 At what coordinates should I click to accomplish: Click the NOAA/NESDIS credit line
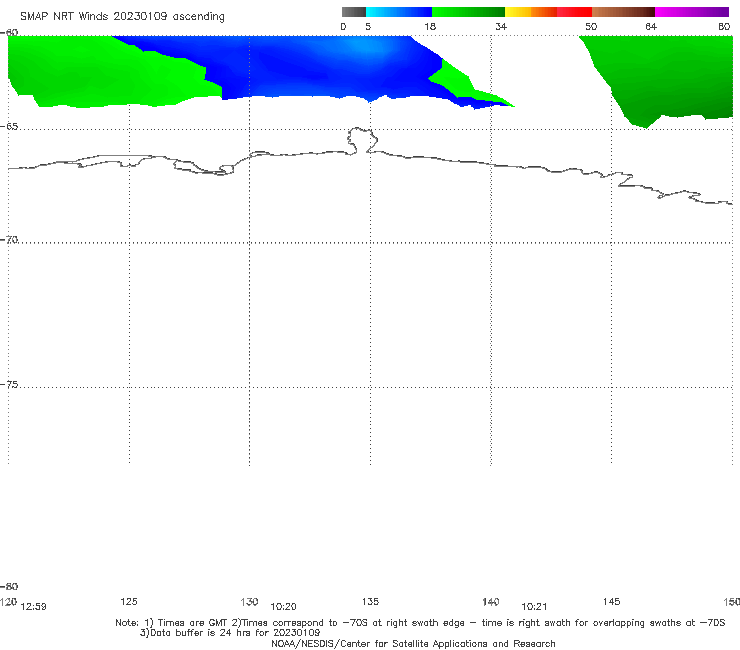[413, 644]
